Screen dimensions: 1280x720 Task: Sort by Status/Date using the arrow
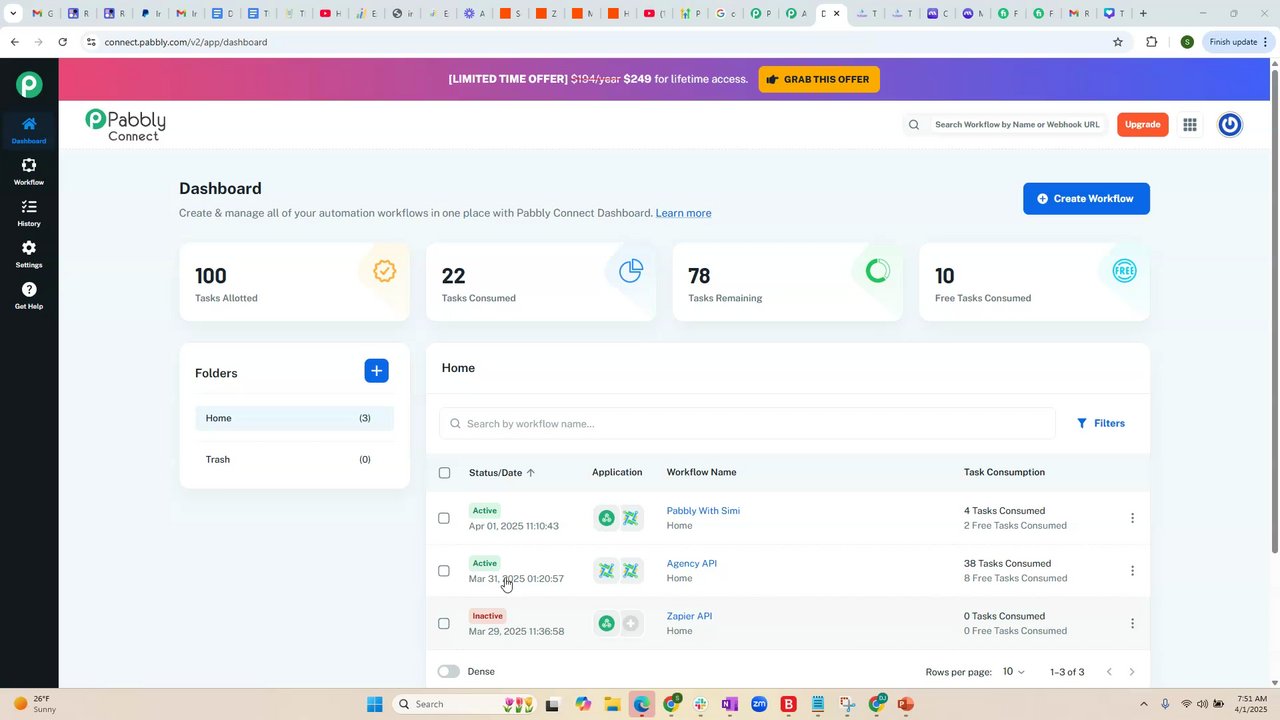click(x=531, y=473)
